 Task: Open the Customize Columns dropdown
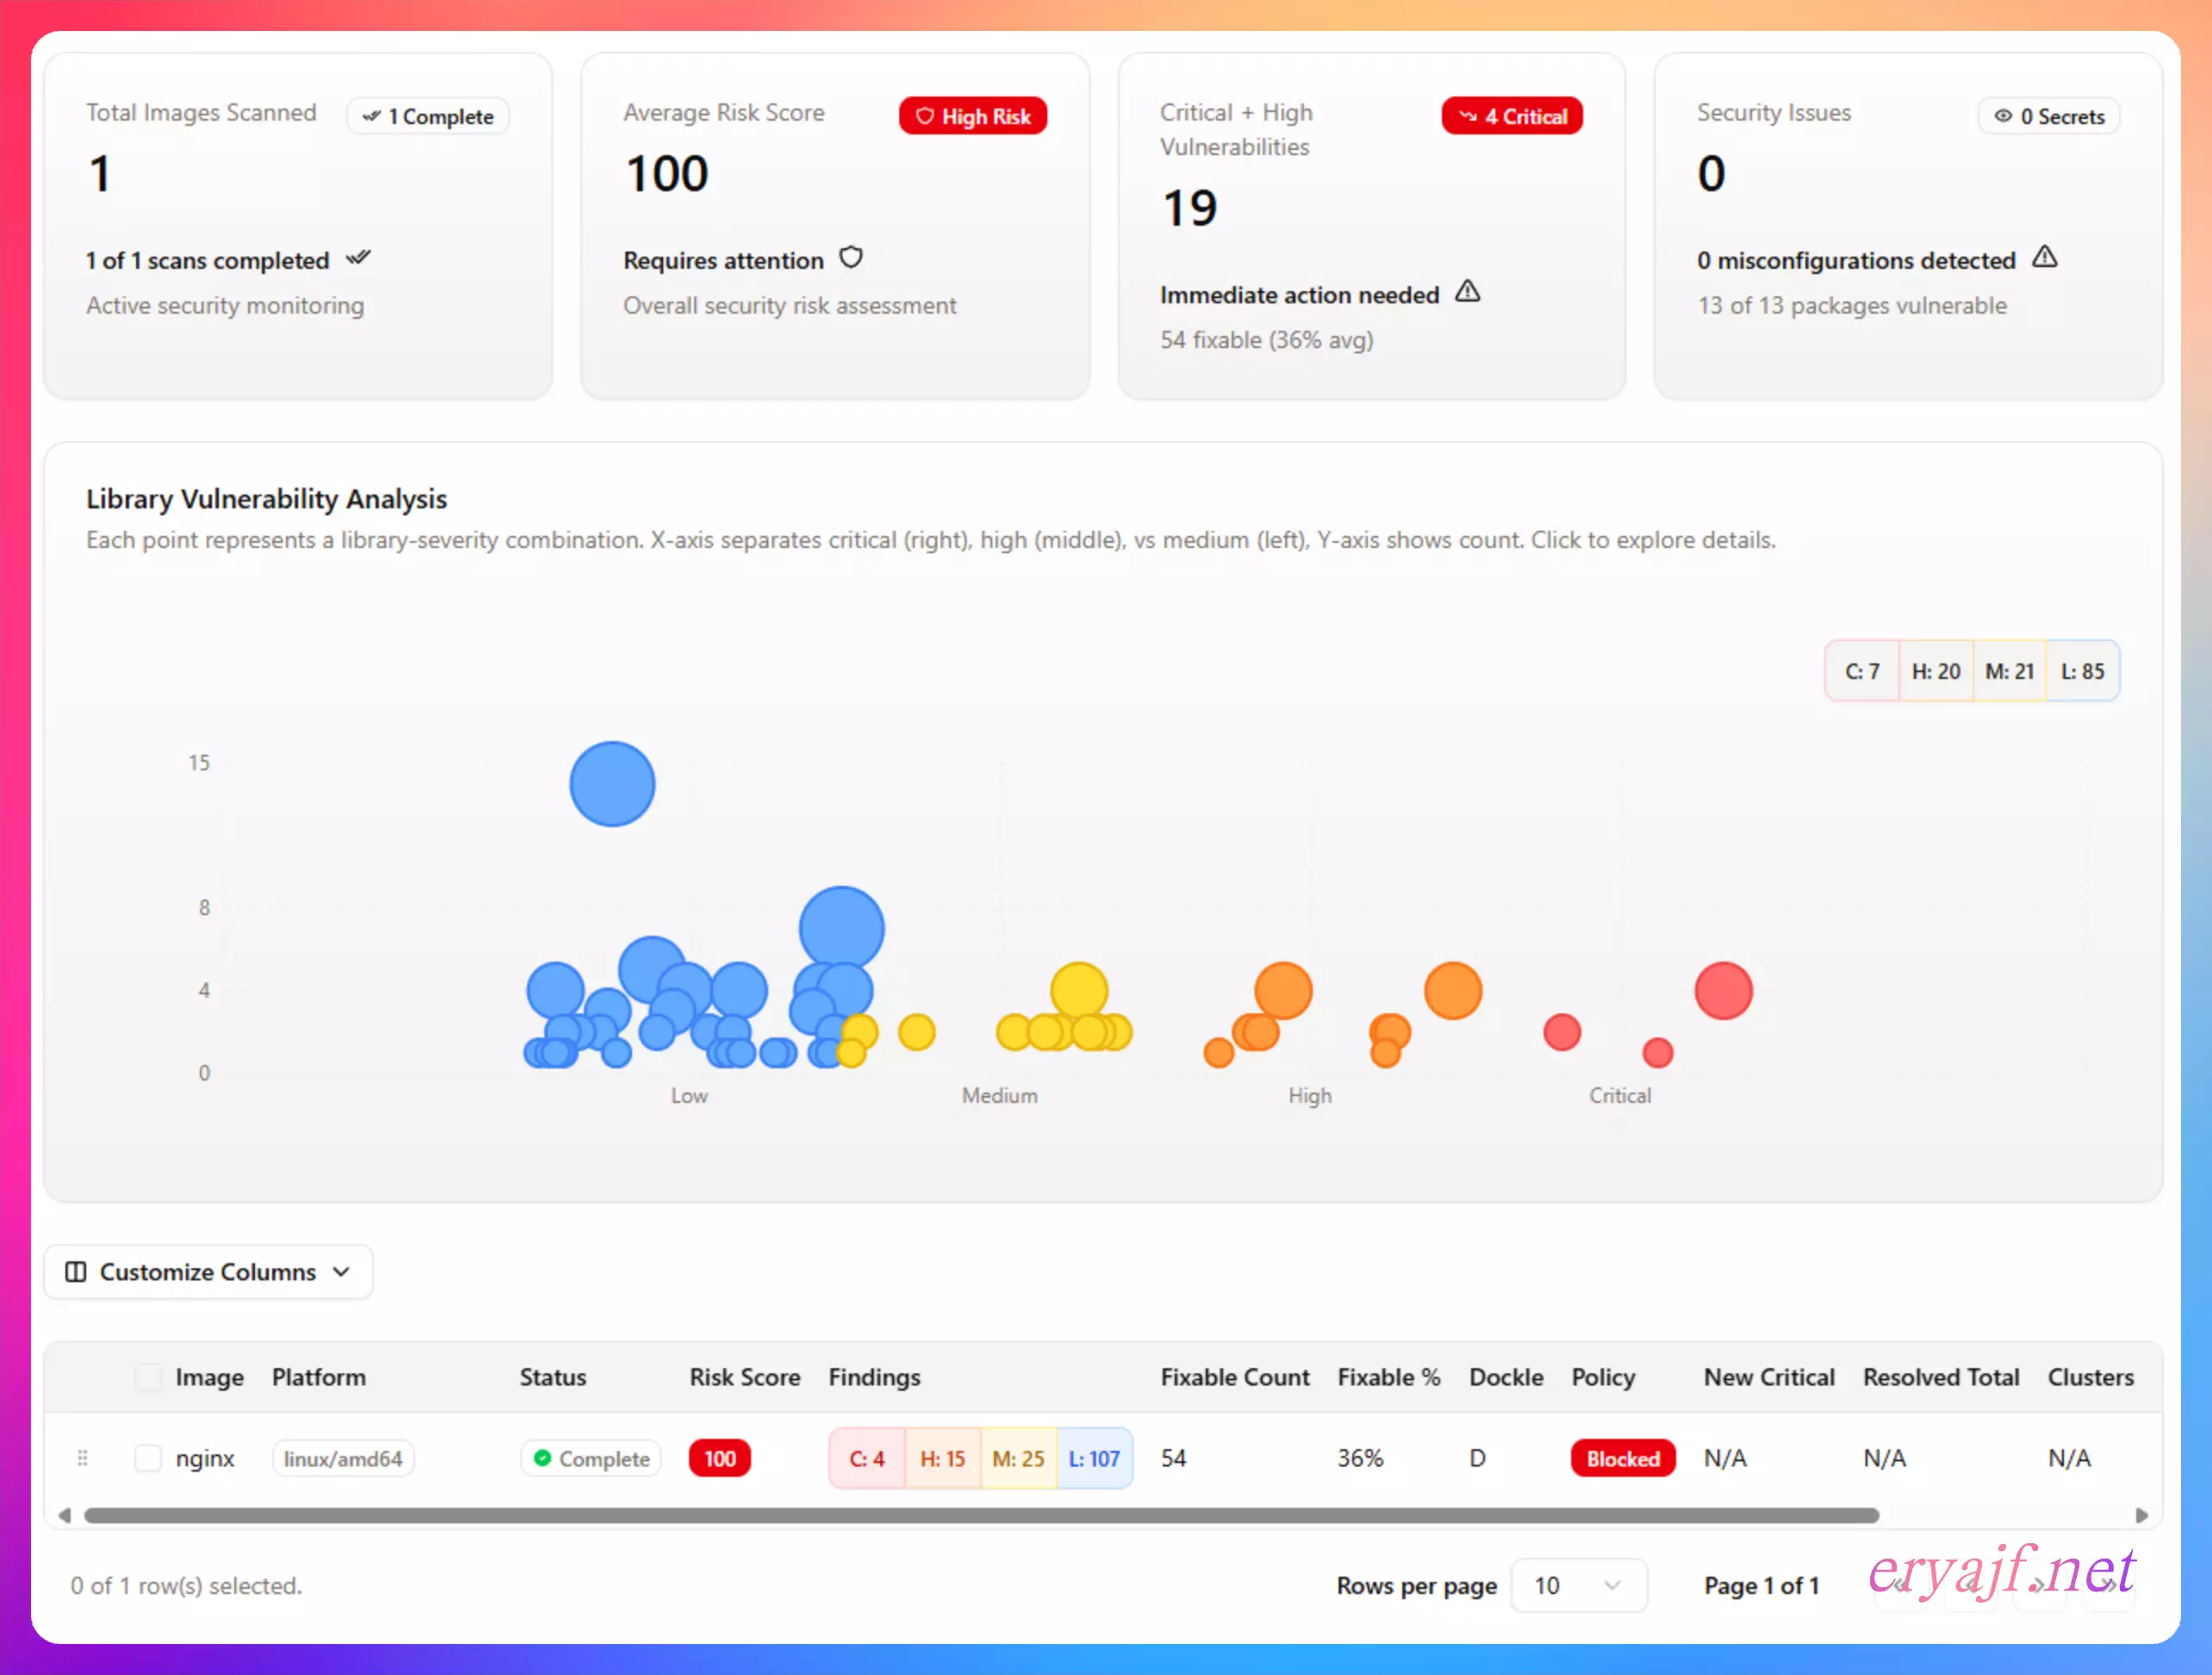click(208, 1272)
